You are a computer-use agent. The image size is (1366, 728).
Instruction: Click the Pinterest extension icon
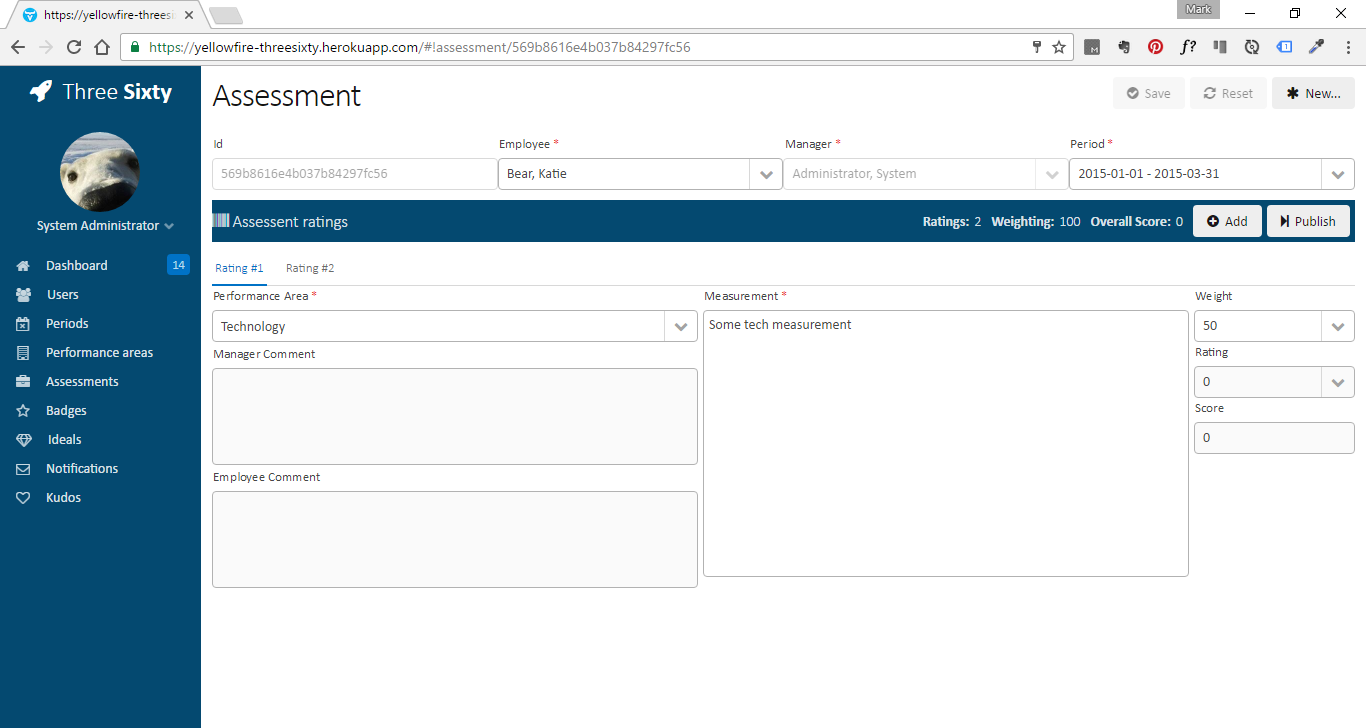[x=1156, y=47]
